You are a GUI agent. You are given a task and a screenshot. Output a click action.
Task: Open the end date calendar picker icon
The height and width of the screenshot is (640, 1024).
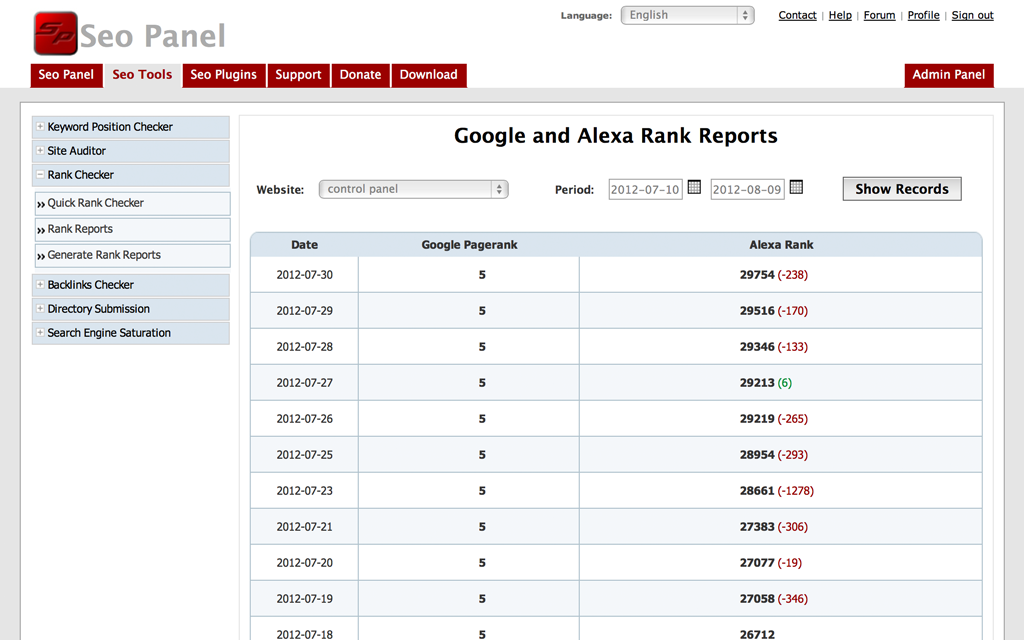(796, 187)
